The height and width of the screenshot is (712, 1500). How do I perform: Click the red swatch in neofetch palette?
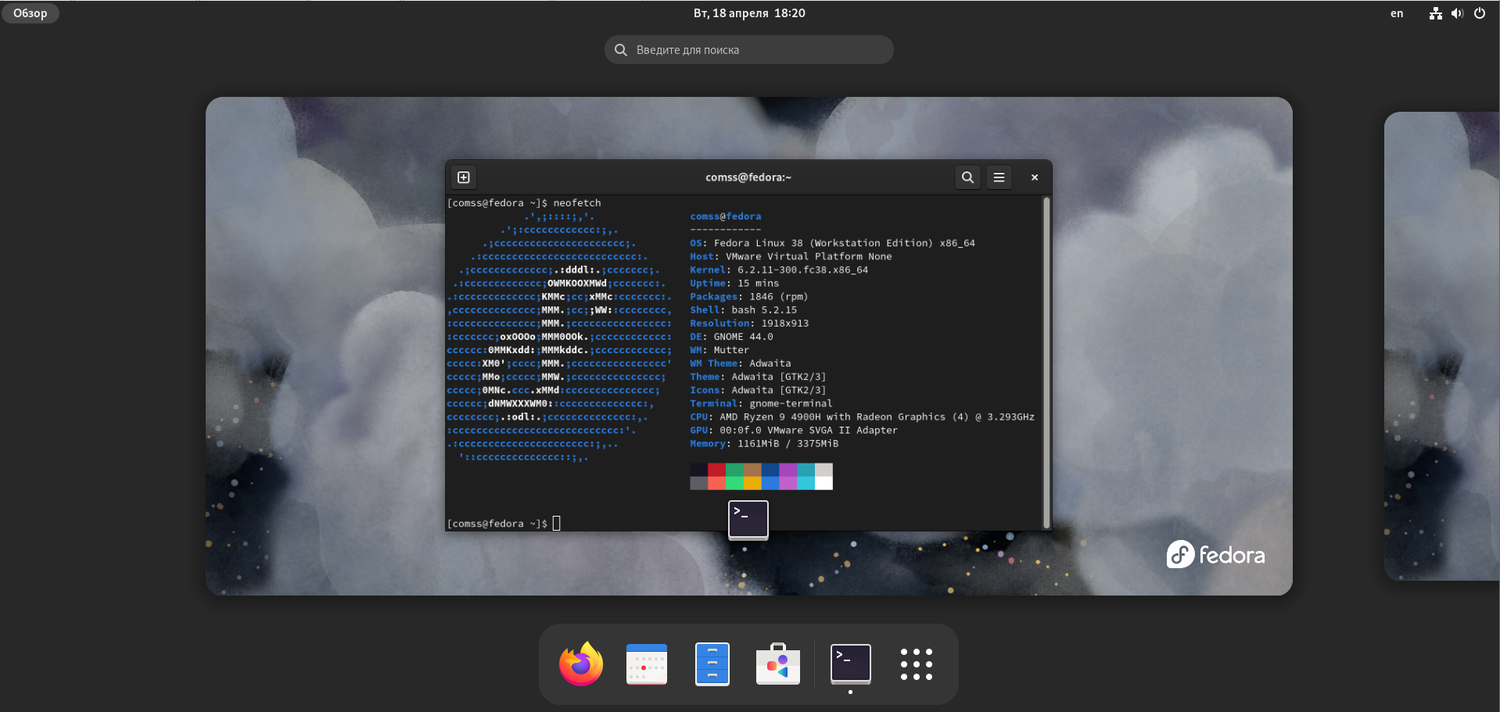point(717,469)
